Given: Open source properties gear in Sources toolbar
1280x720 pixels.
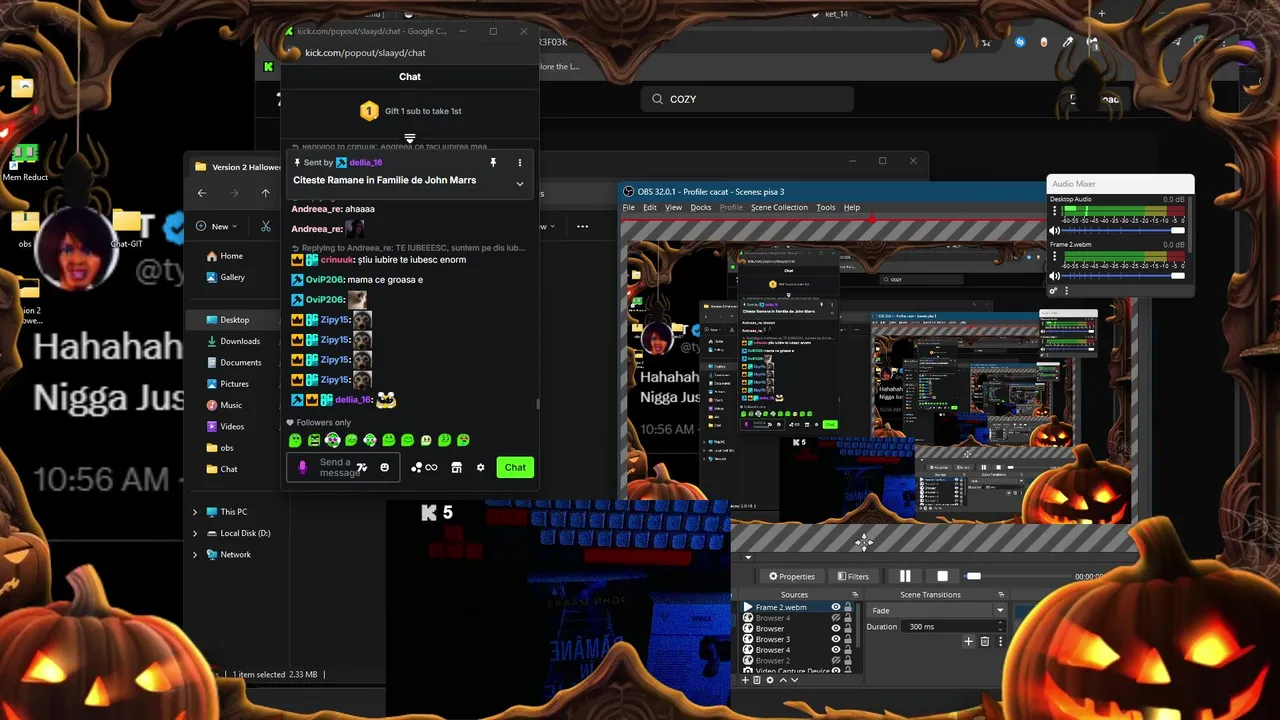Looking at the screenshot, I should tap(770, 680).
